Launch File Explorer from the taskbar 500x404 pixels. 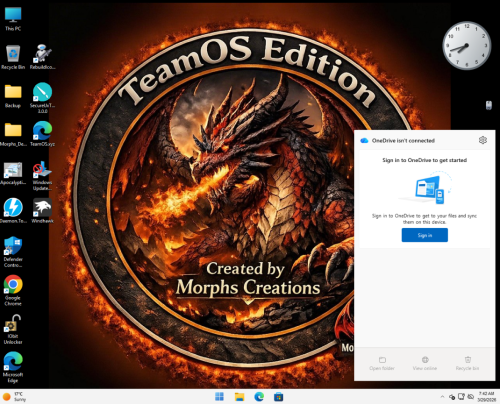[x=239, y=397]
